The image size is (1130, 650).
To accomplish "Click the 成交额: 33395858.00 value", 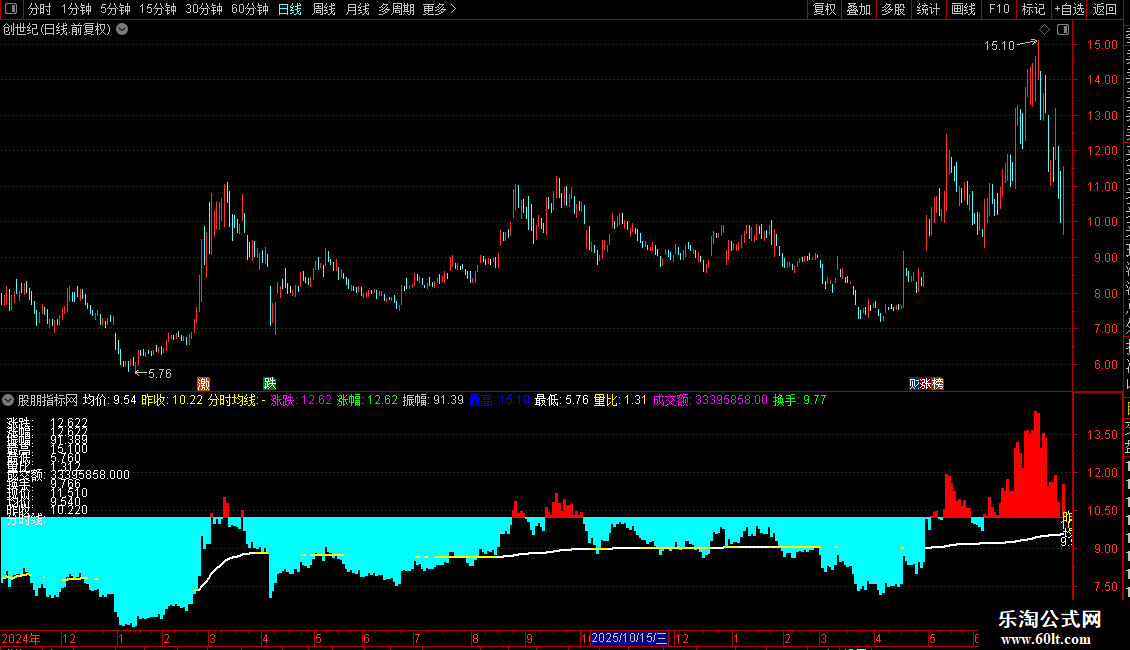I will (710, 400).
